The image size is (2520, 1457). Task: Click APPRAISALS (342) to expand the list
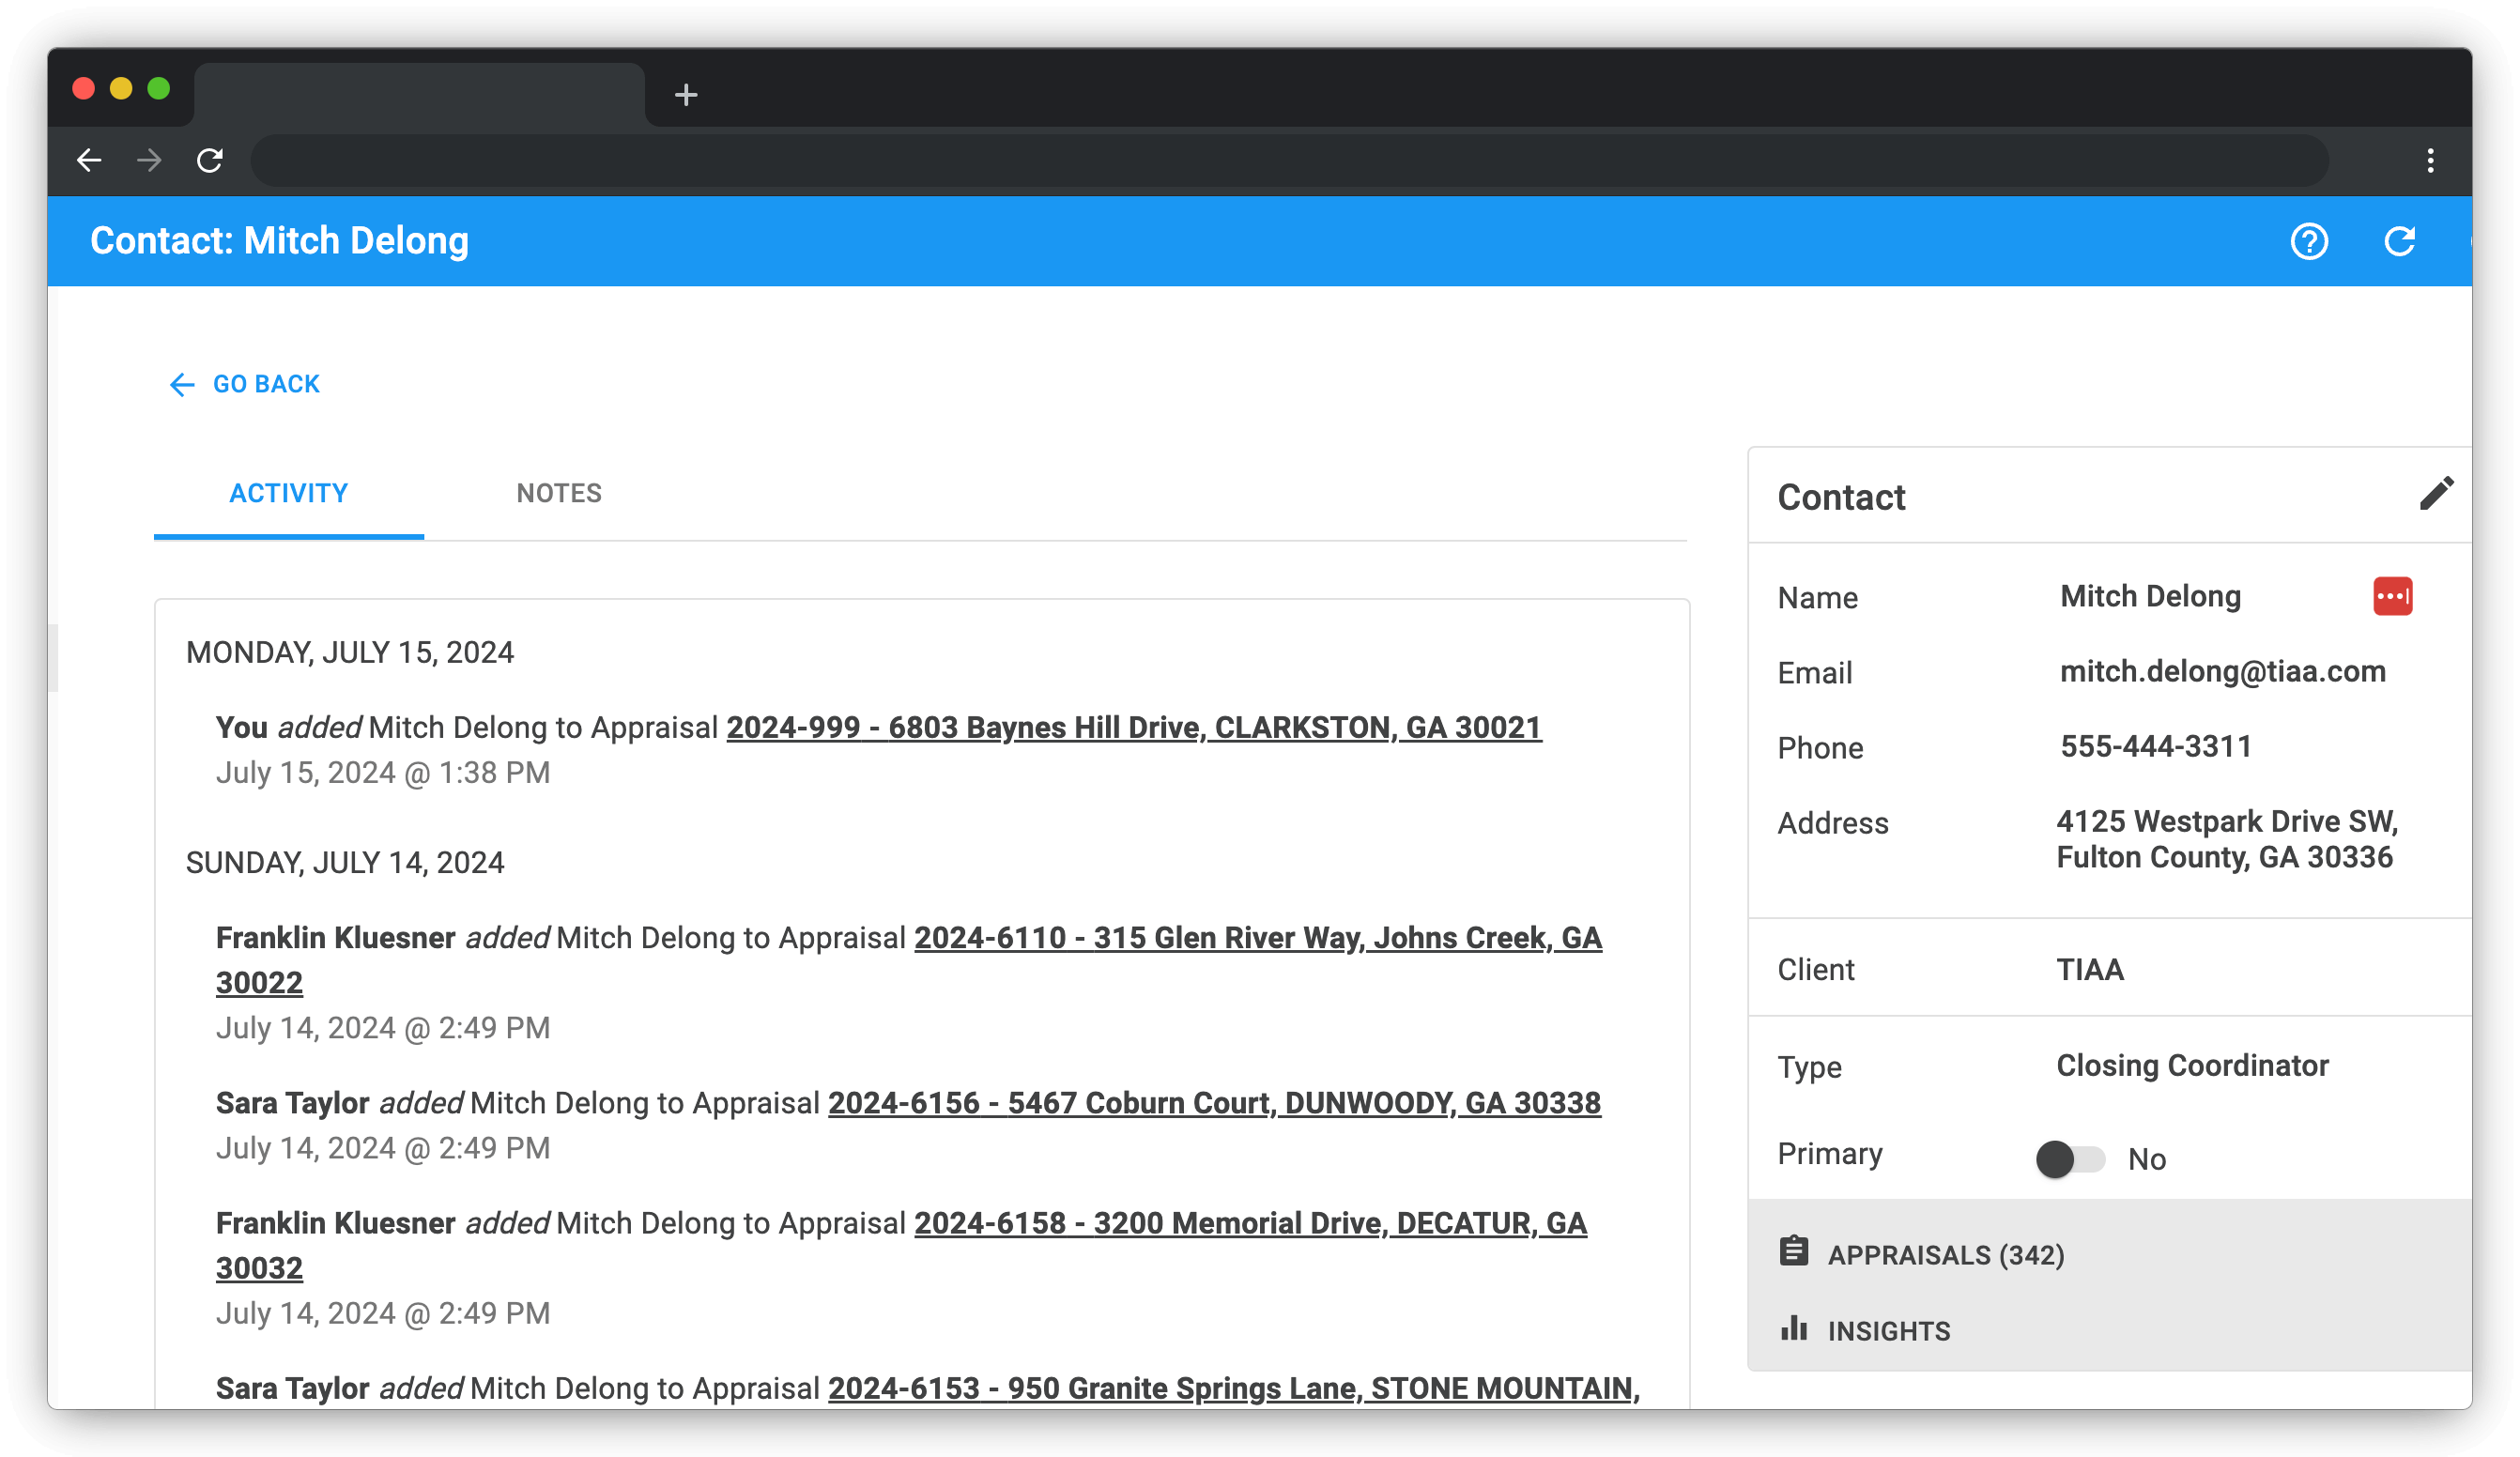pos(1946,1254)
